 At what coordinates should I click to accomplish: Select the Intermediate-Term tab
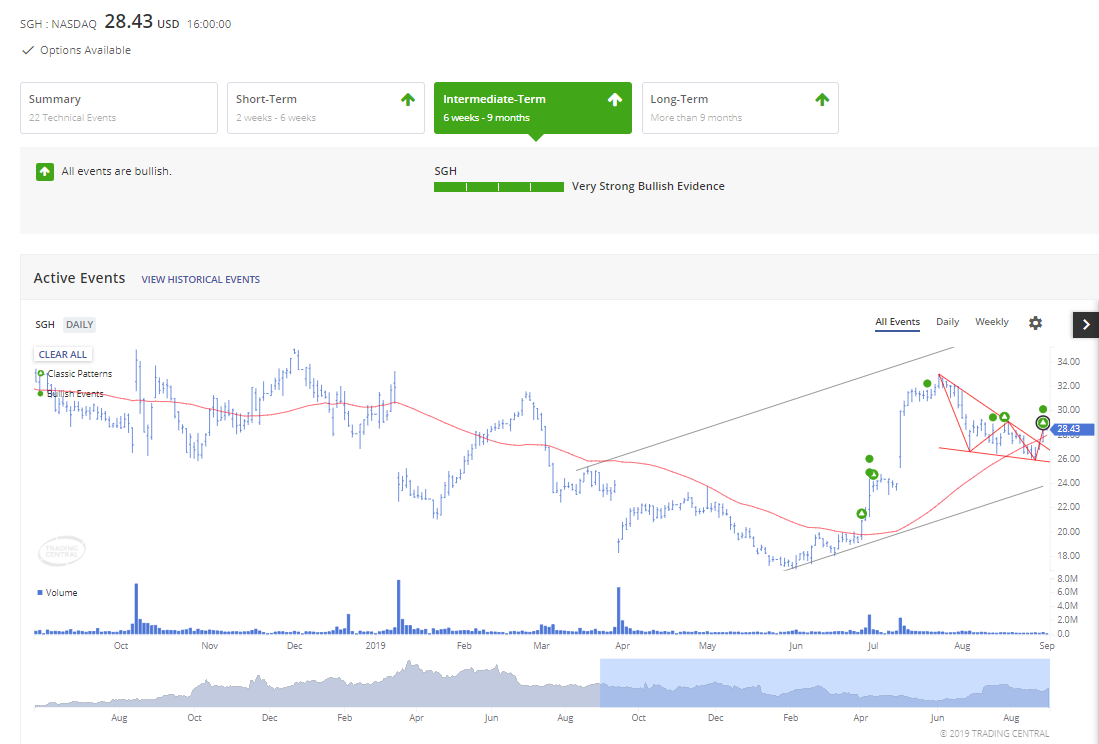533,108
